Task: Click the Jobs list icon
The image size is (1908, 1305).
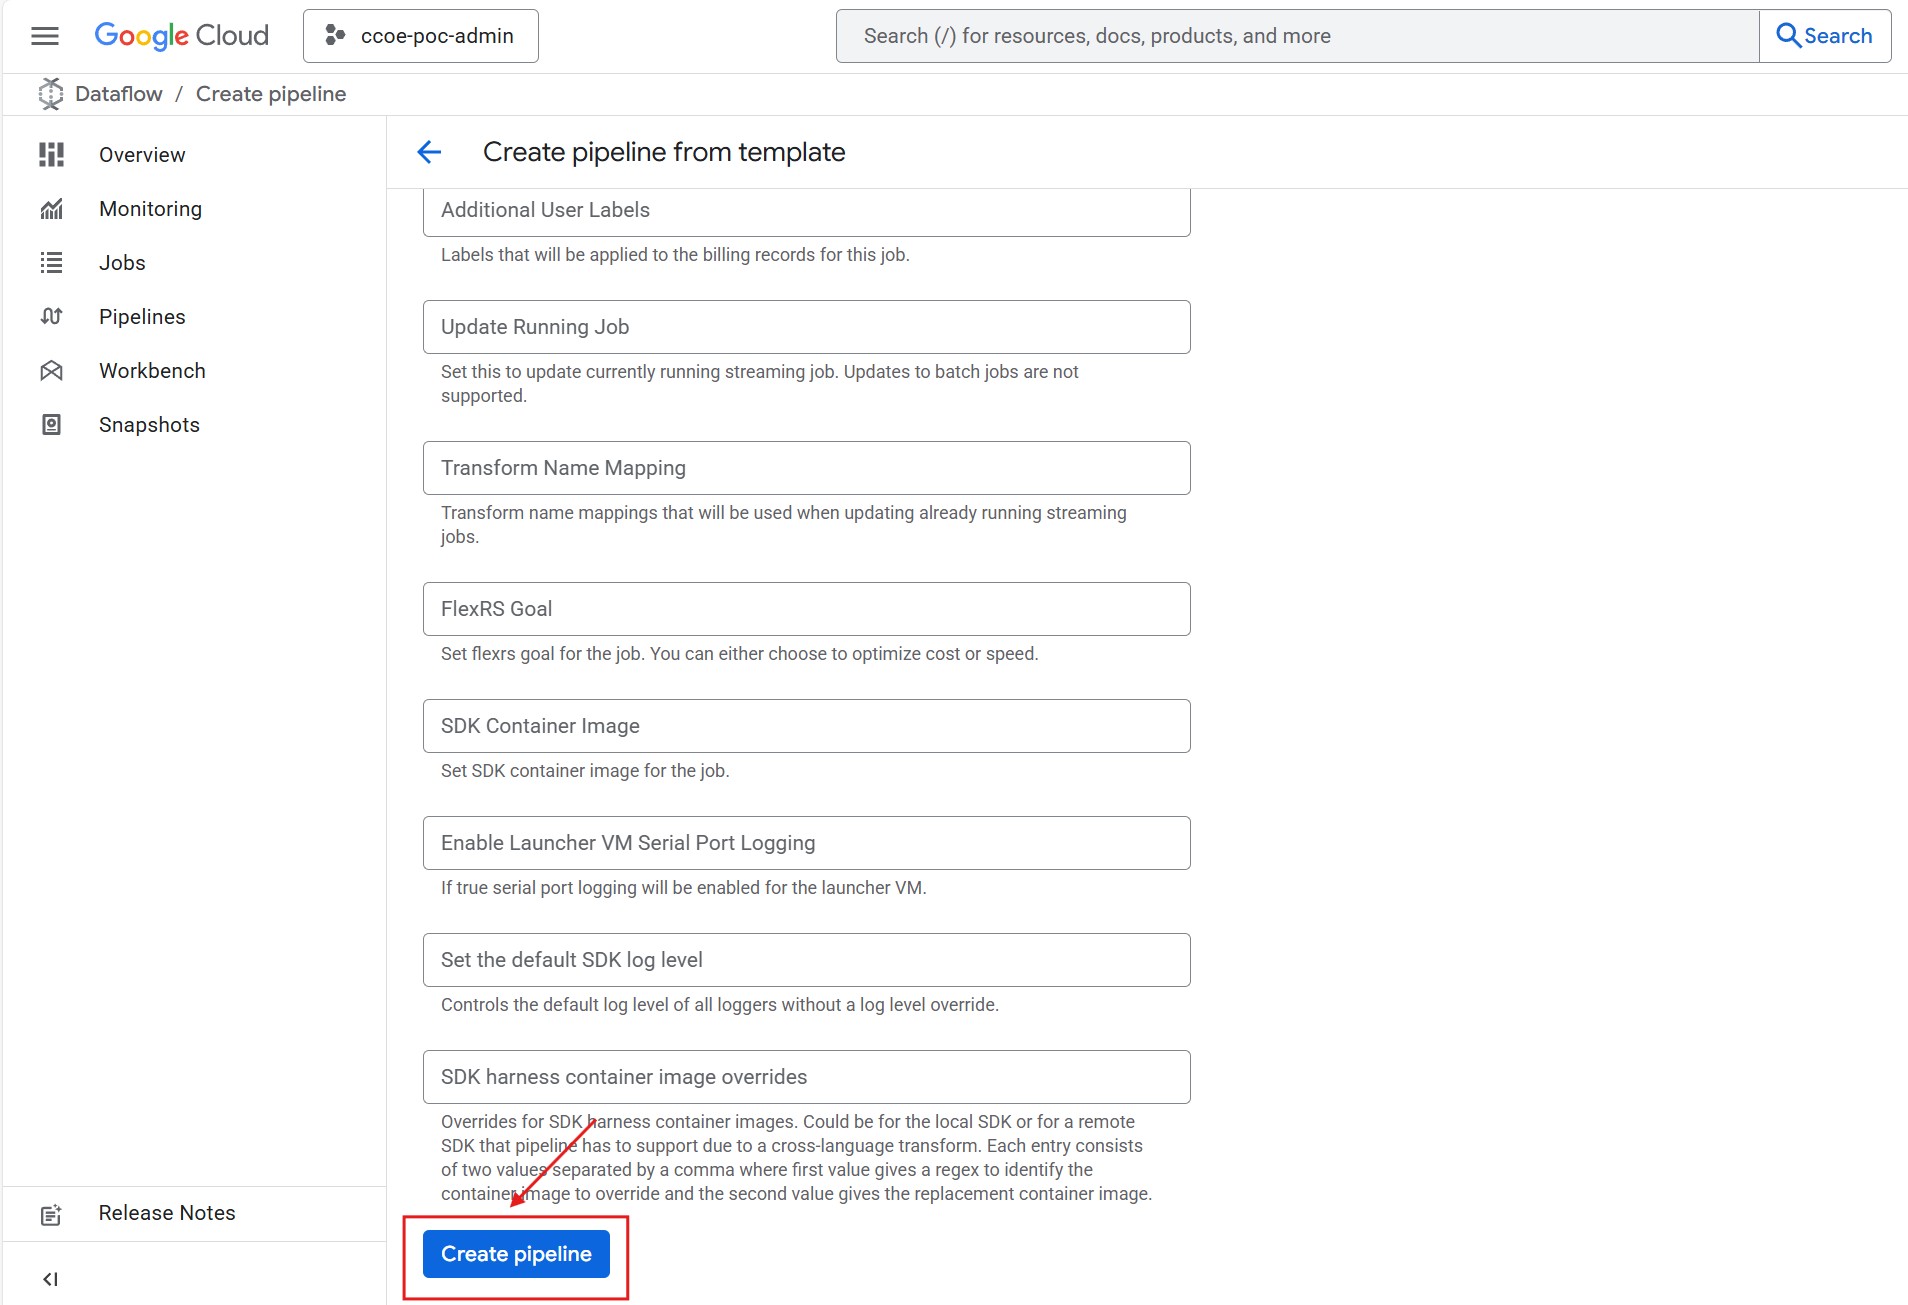Action: (51, 263)
